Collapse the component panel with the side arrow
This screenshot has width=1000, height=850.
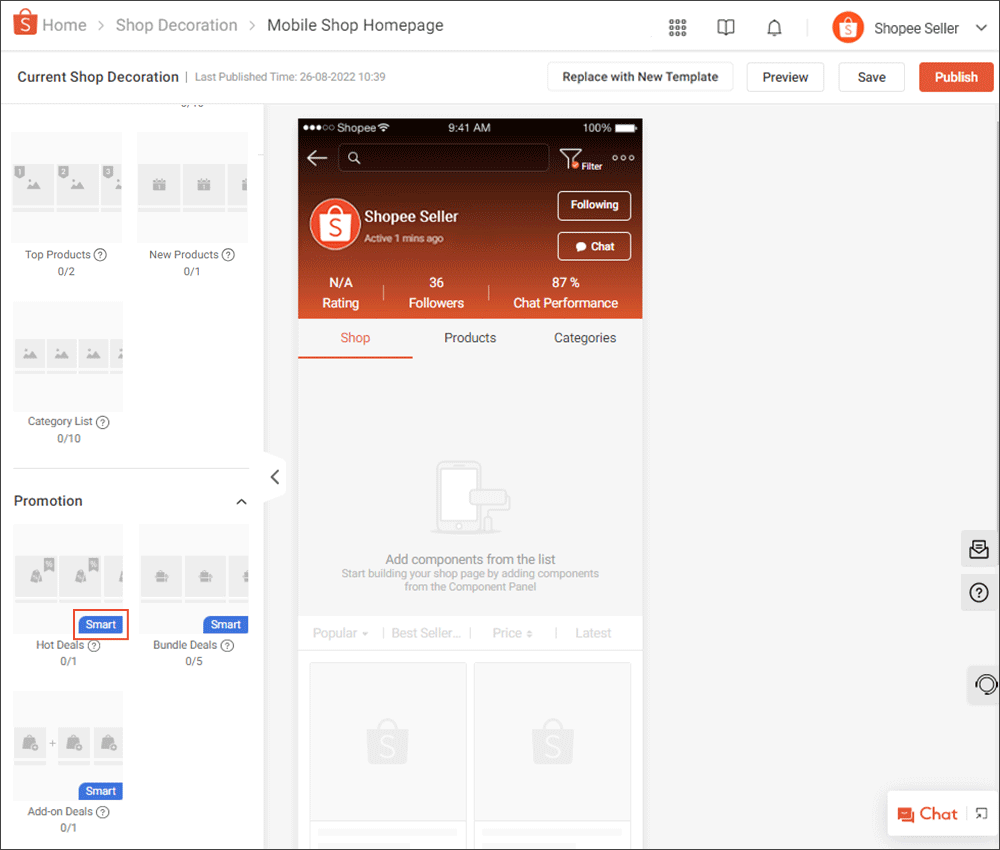[274, 477]
